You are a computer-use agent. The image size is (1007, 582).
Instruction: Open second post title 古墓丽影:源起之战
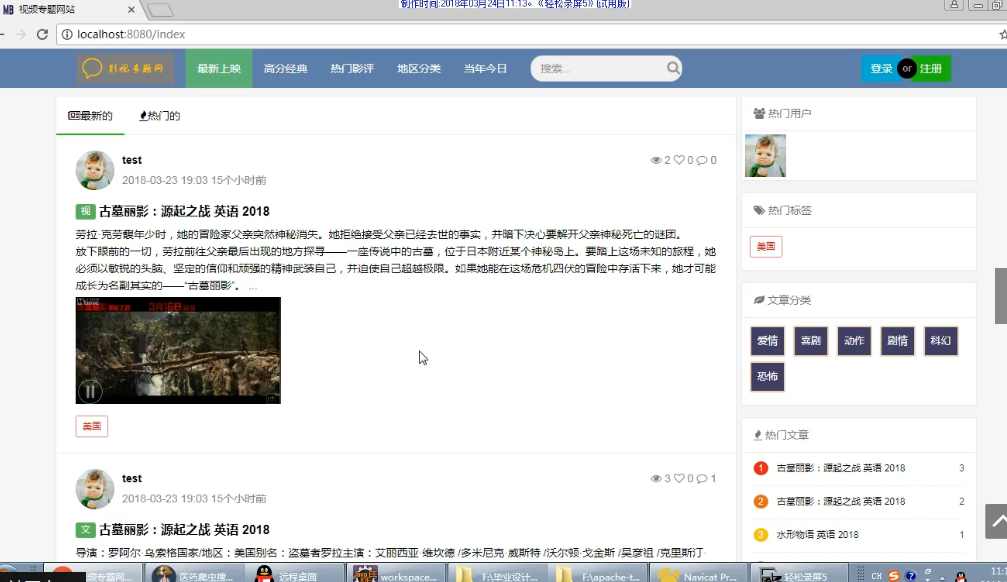tap(184, 530)
